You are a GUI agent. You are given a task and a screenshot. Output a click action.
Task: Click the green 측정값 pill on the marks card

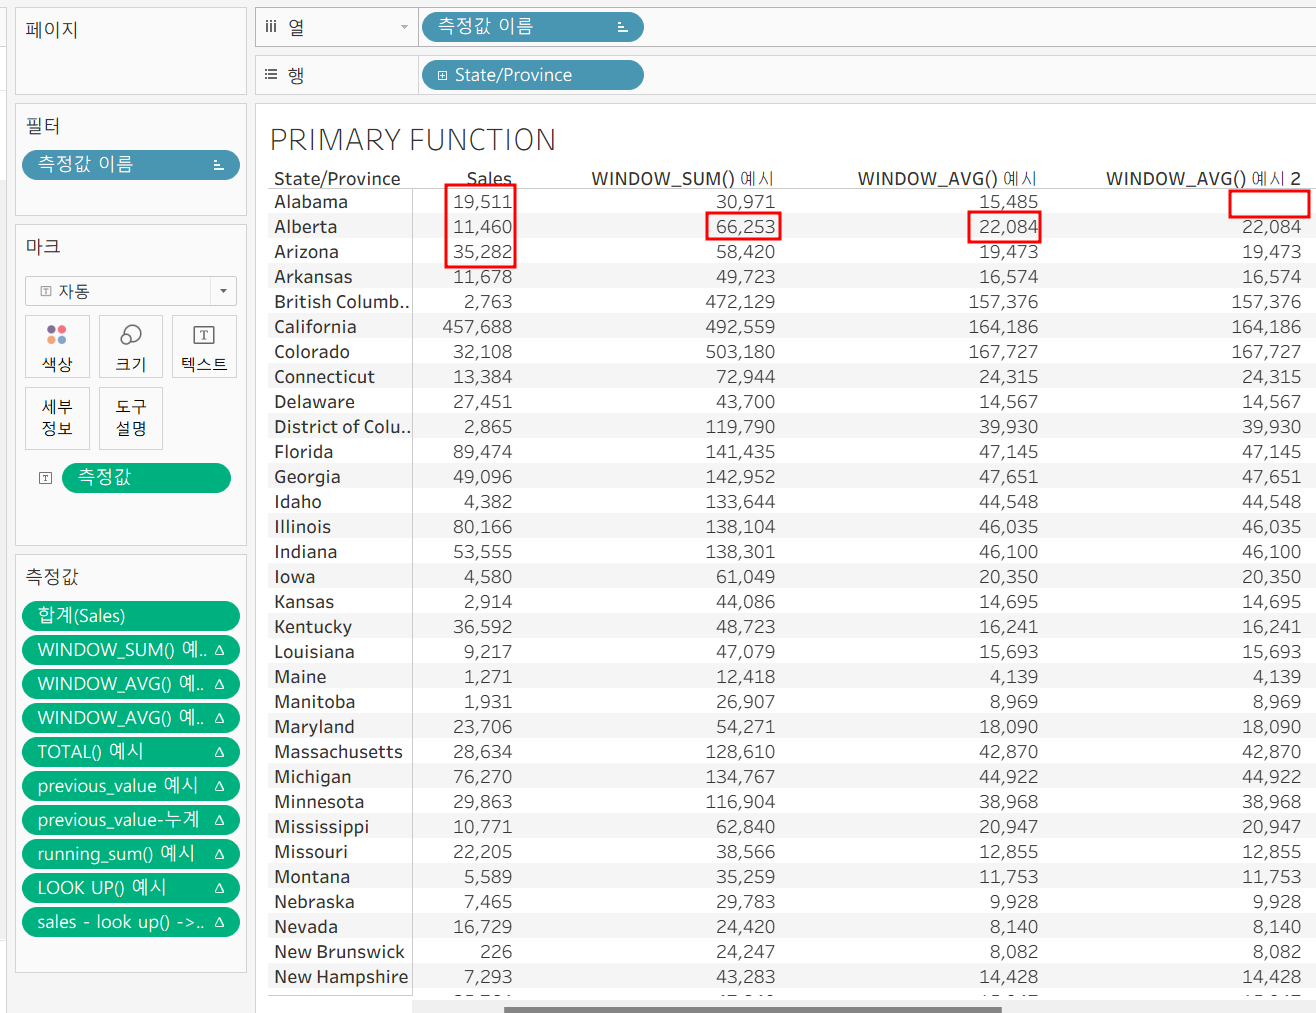tap(146, 478)
